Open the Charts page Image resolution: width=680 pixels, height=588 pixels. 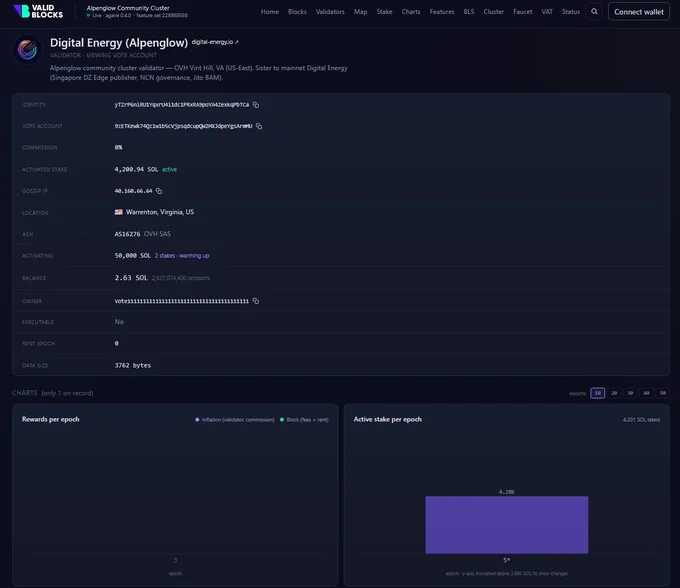click(x=411, y=12)
